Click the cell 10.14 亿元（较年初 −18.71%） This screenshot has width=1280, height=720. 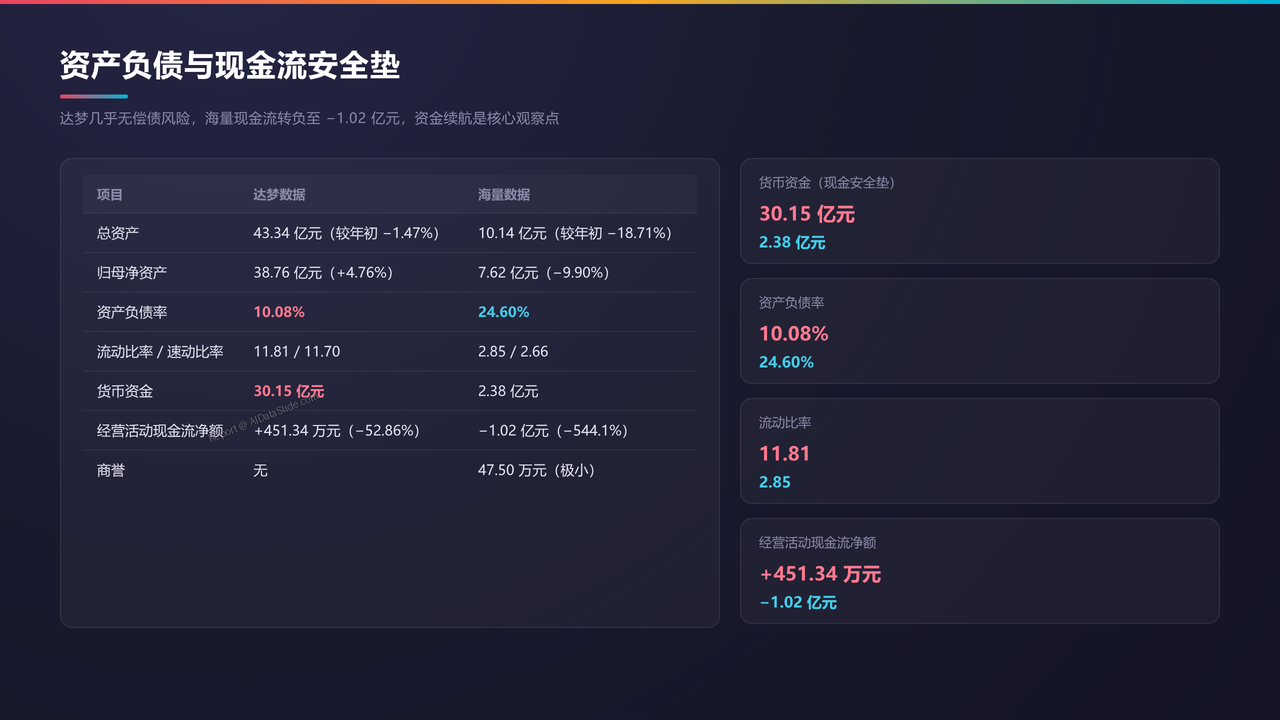pos(575,233)
